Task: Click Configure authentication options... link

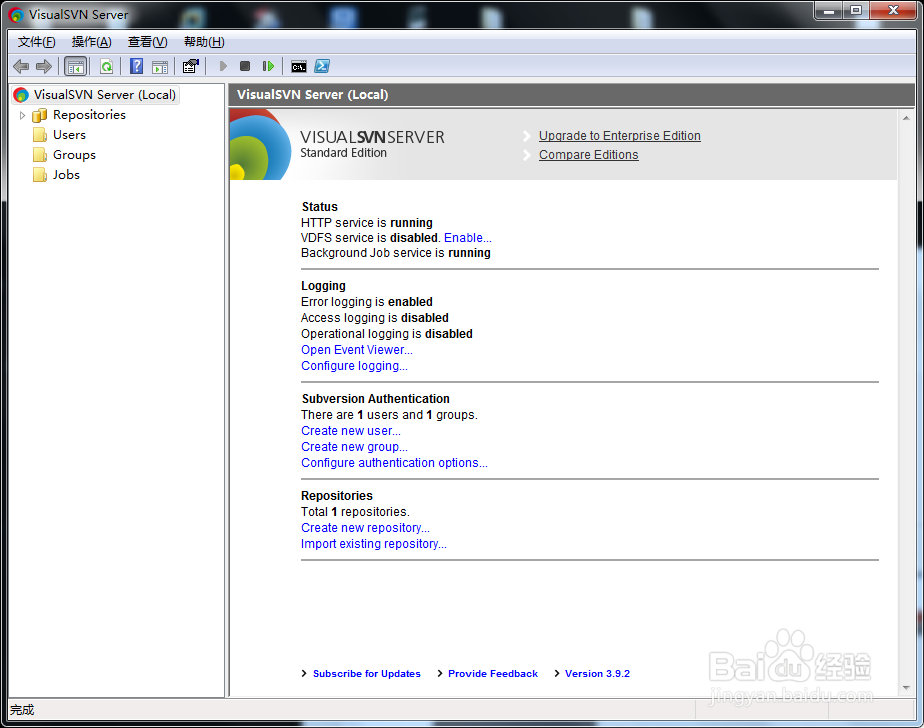Action: [394, 463]
